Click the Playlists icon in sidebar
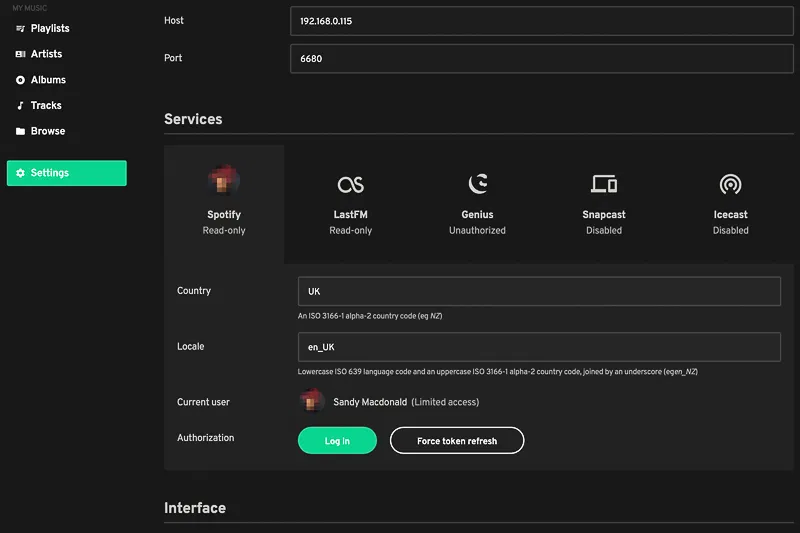Screen dimensions: 800x533 click(20, 28)
